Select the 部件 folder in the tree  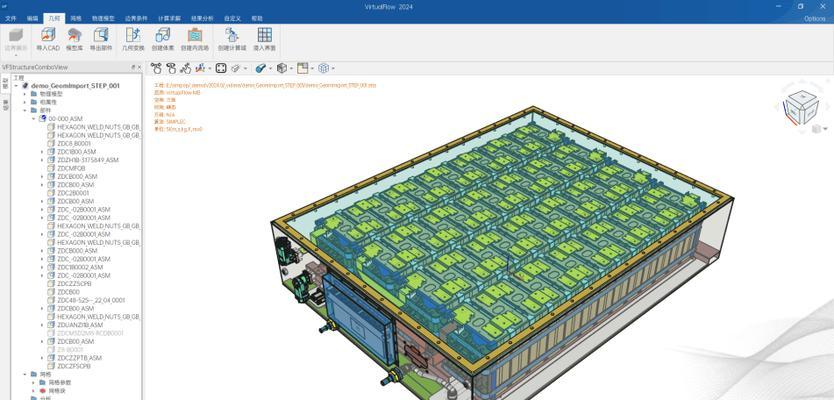pos(45,110)
